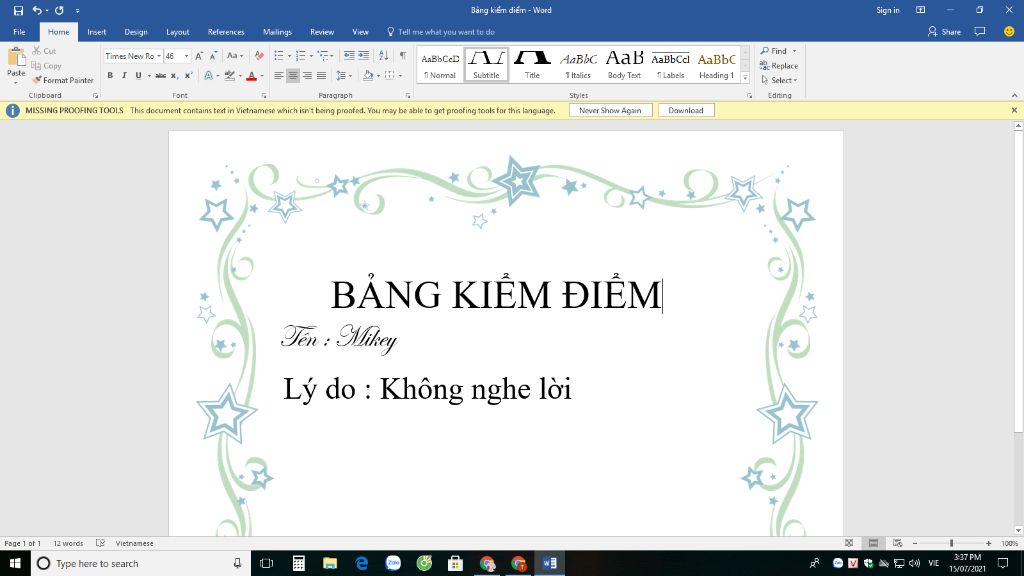Clear all formatting
This screenshot has width=1024, height=576.
[x=259, y=56]
